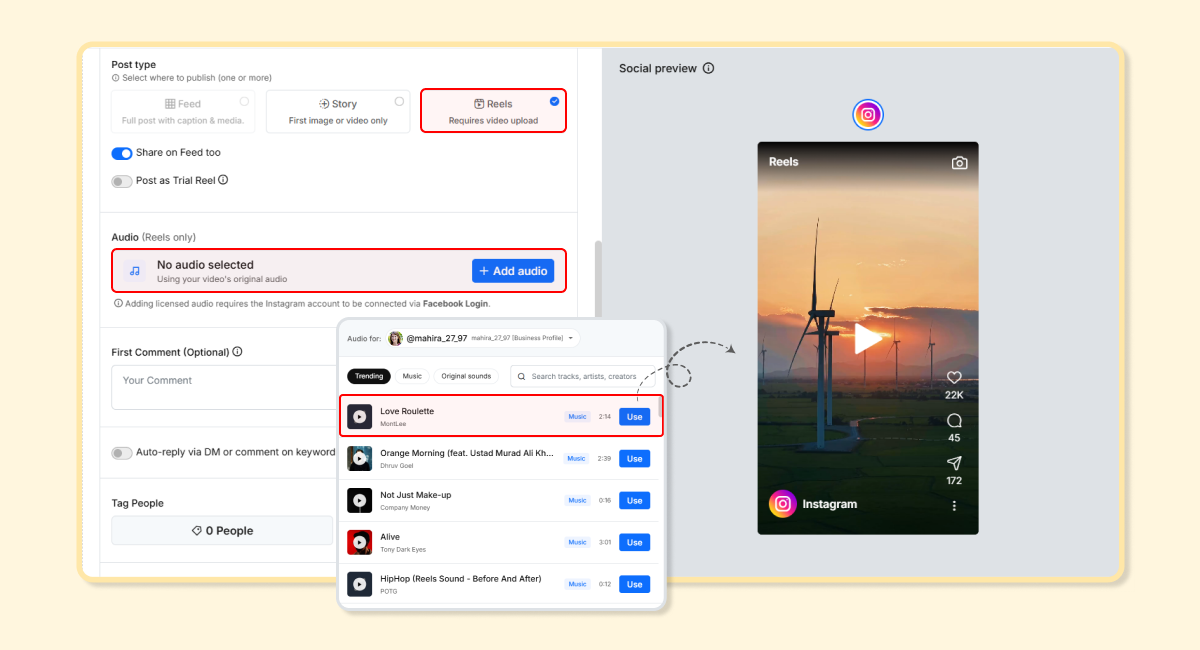Enable Auto-reply via DM or comment toggle
The height and width of the screenshot is (650, 1200).
(x=122, y=453)
